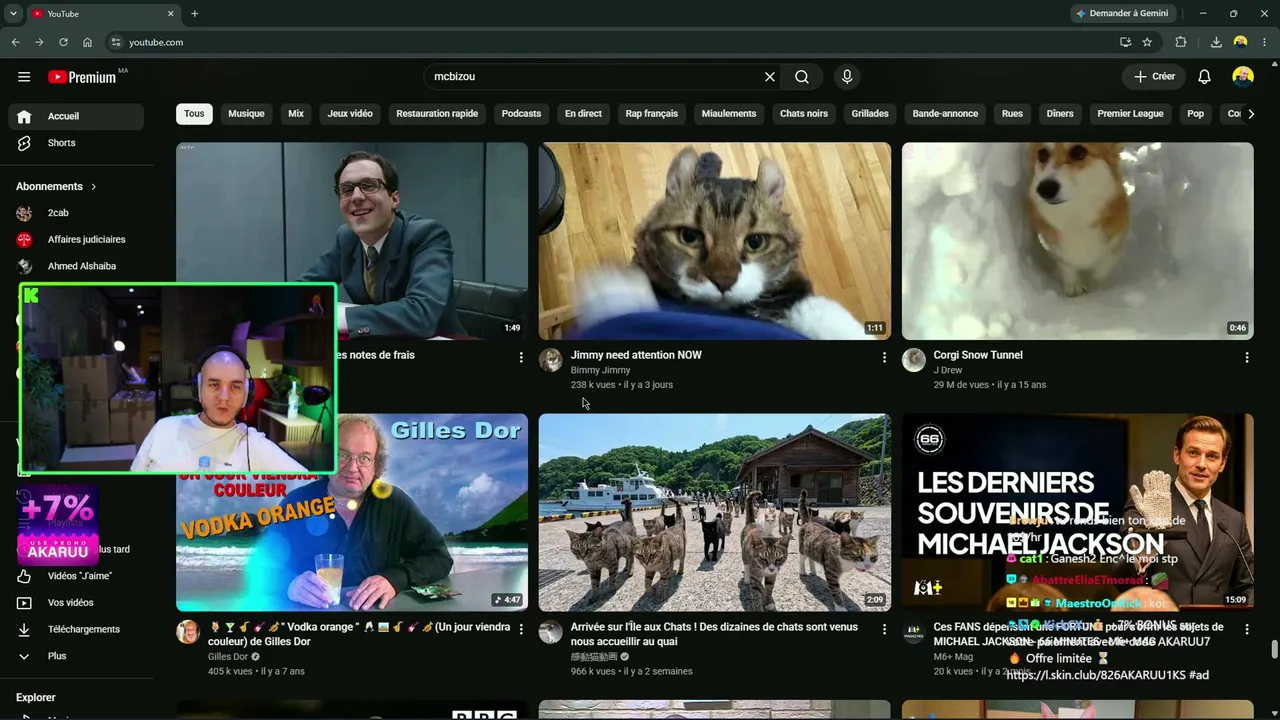Viewport: 1280px width, 720px height.
Task: Click the Créer button
Action: (1153, 77)
